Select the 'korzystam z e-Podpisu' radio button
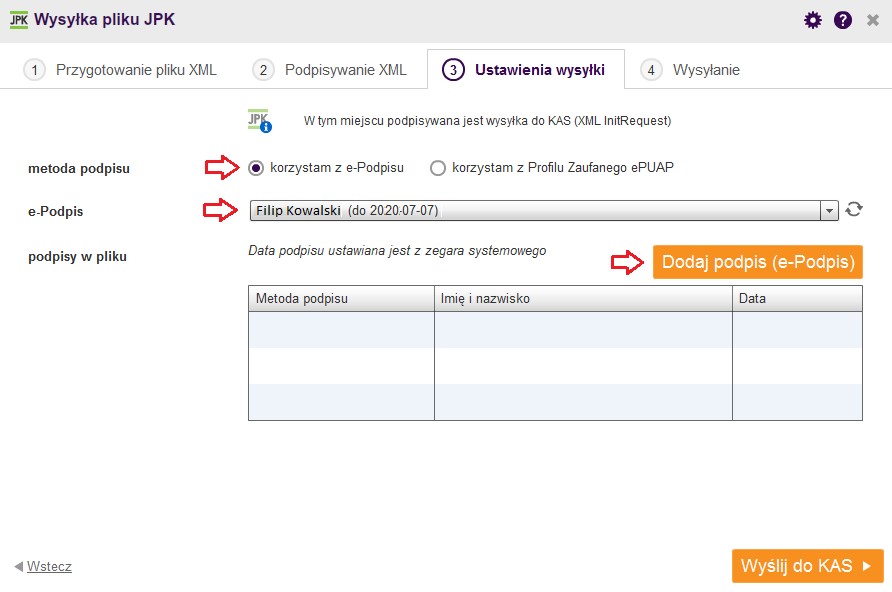The width and height of the screenshot is (892, 592). point(256,168)
